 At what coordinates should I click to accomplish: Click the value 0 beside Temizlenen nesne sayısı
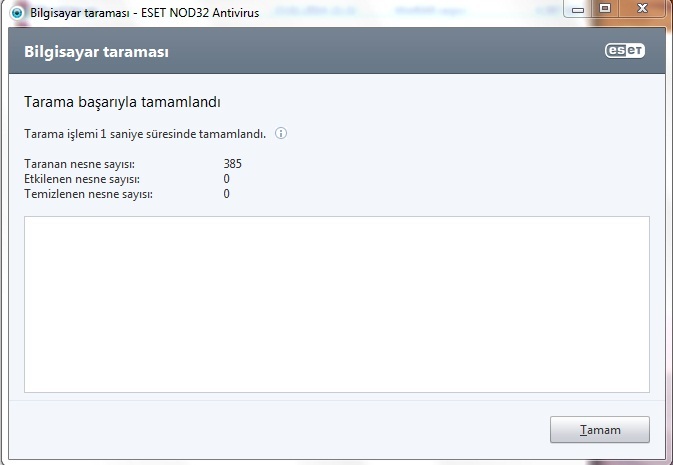(227, 194)
